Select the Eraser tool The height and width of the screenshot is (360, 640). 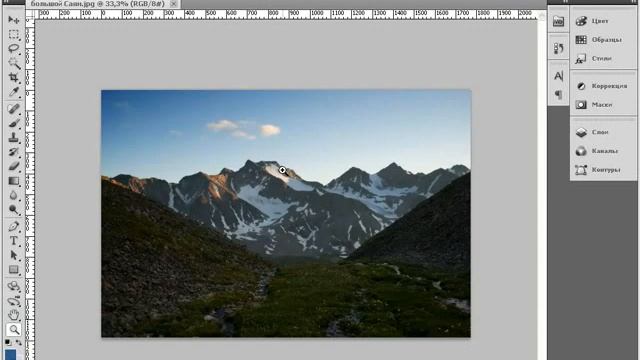[14, 166]
